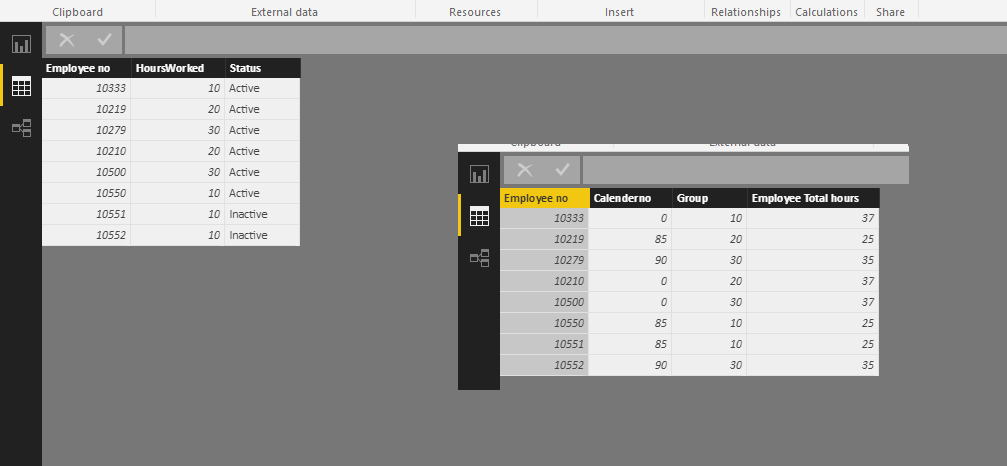Viewport: 1007px width, 466px height.
Task: Select Employee Total hours column header
Action: [x=813, y=198]
